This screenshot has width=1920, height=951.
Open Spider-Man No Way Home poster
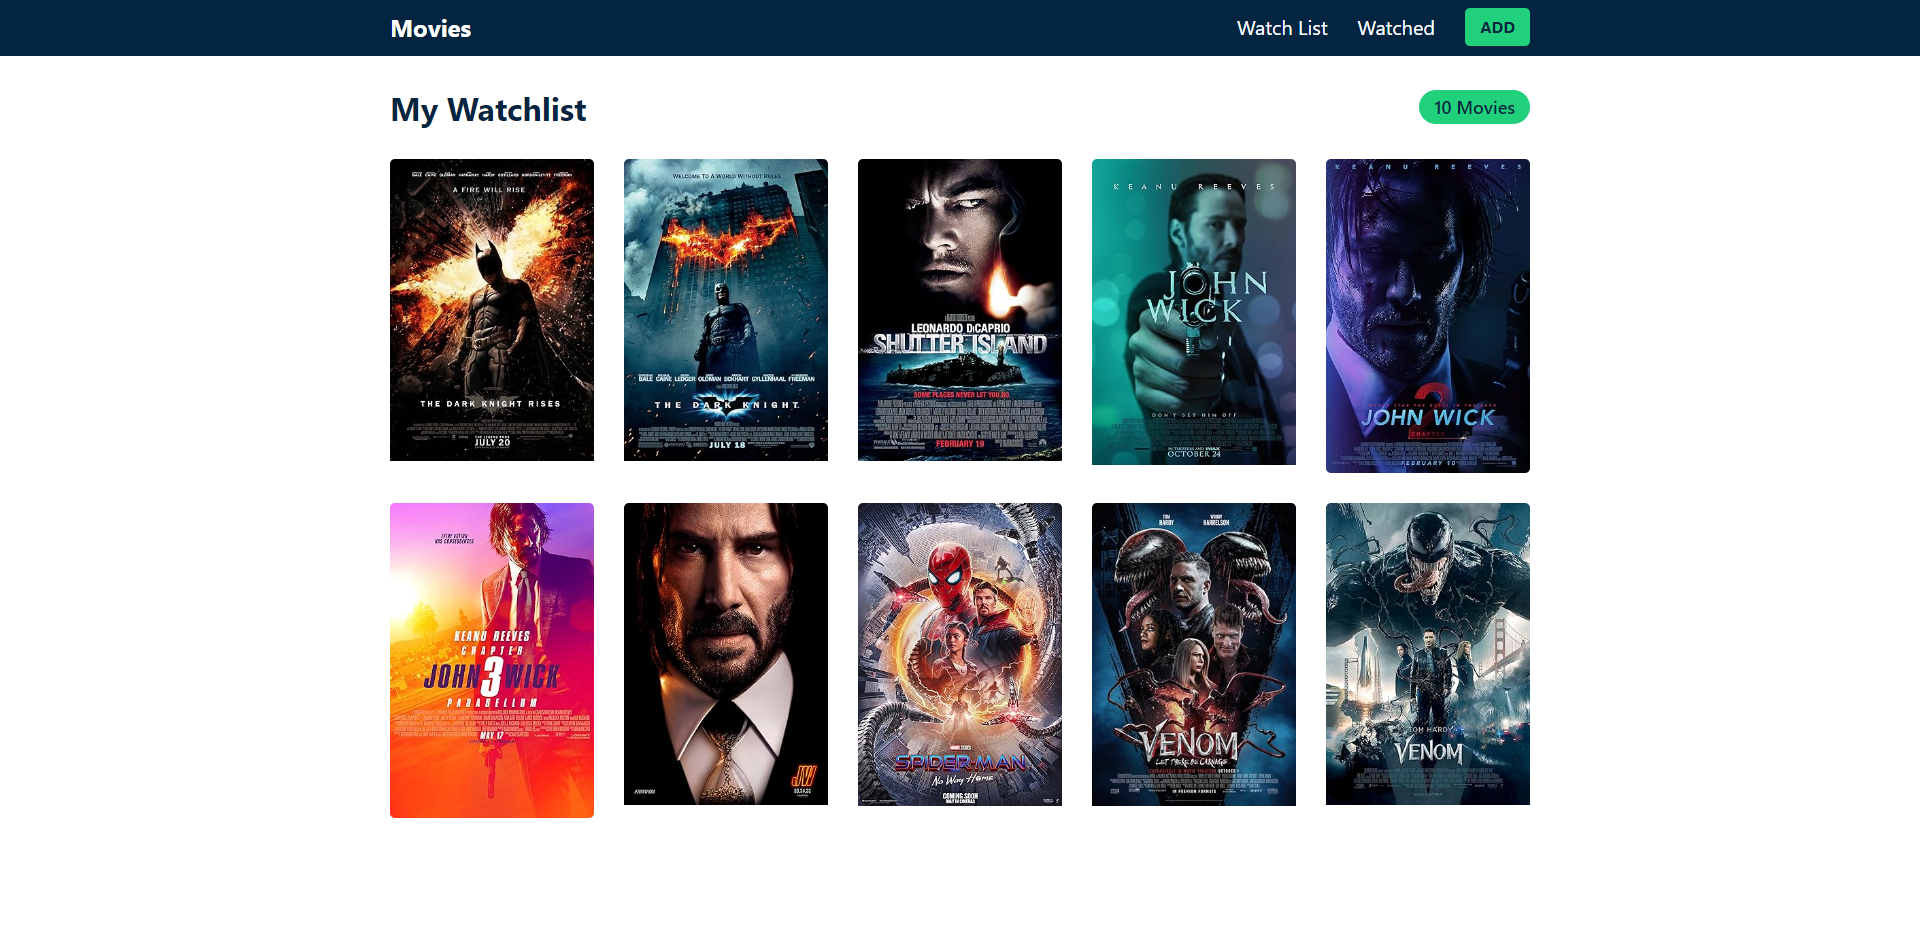(960, 654)
